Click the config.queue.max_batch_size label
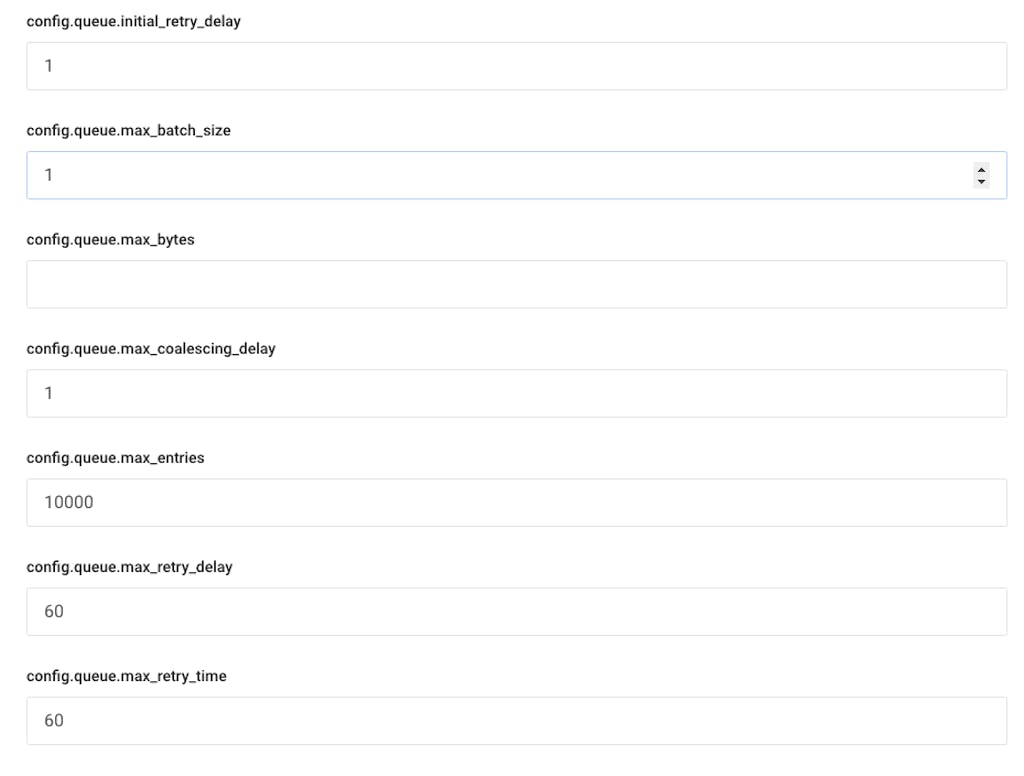 pos(128,130)
